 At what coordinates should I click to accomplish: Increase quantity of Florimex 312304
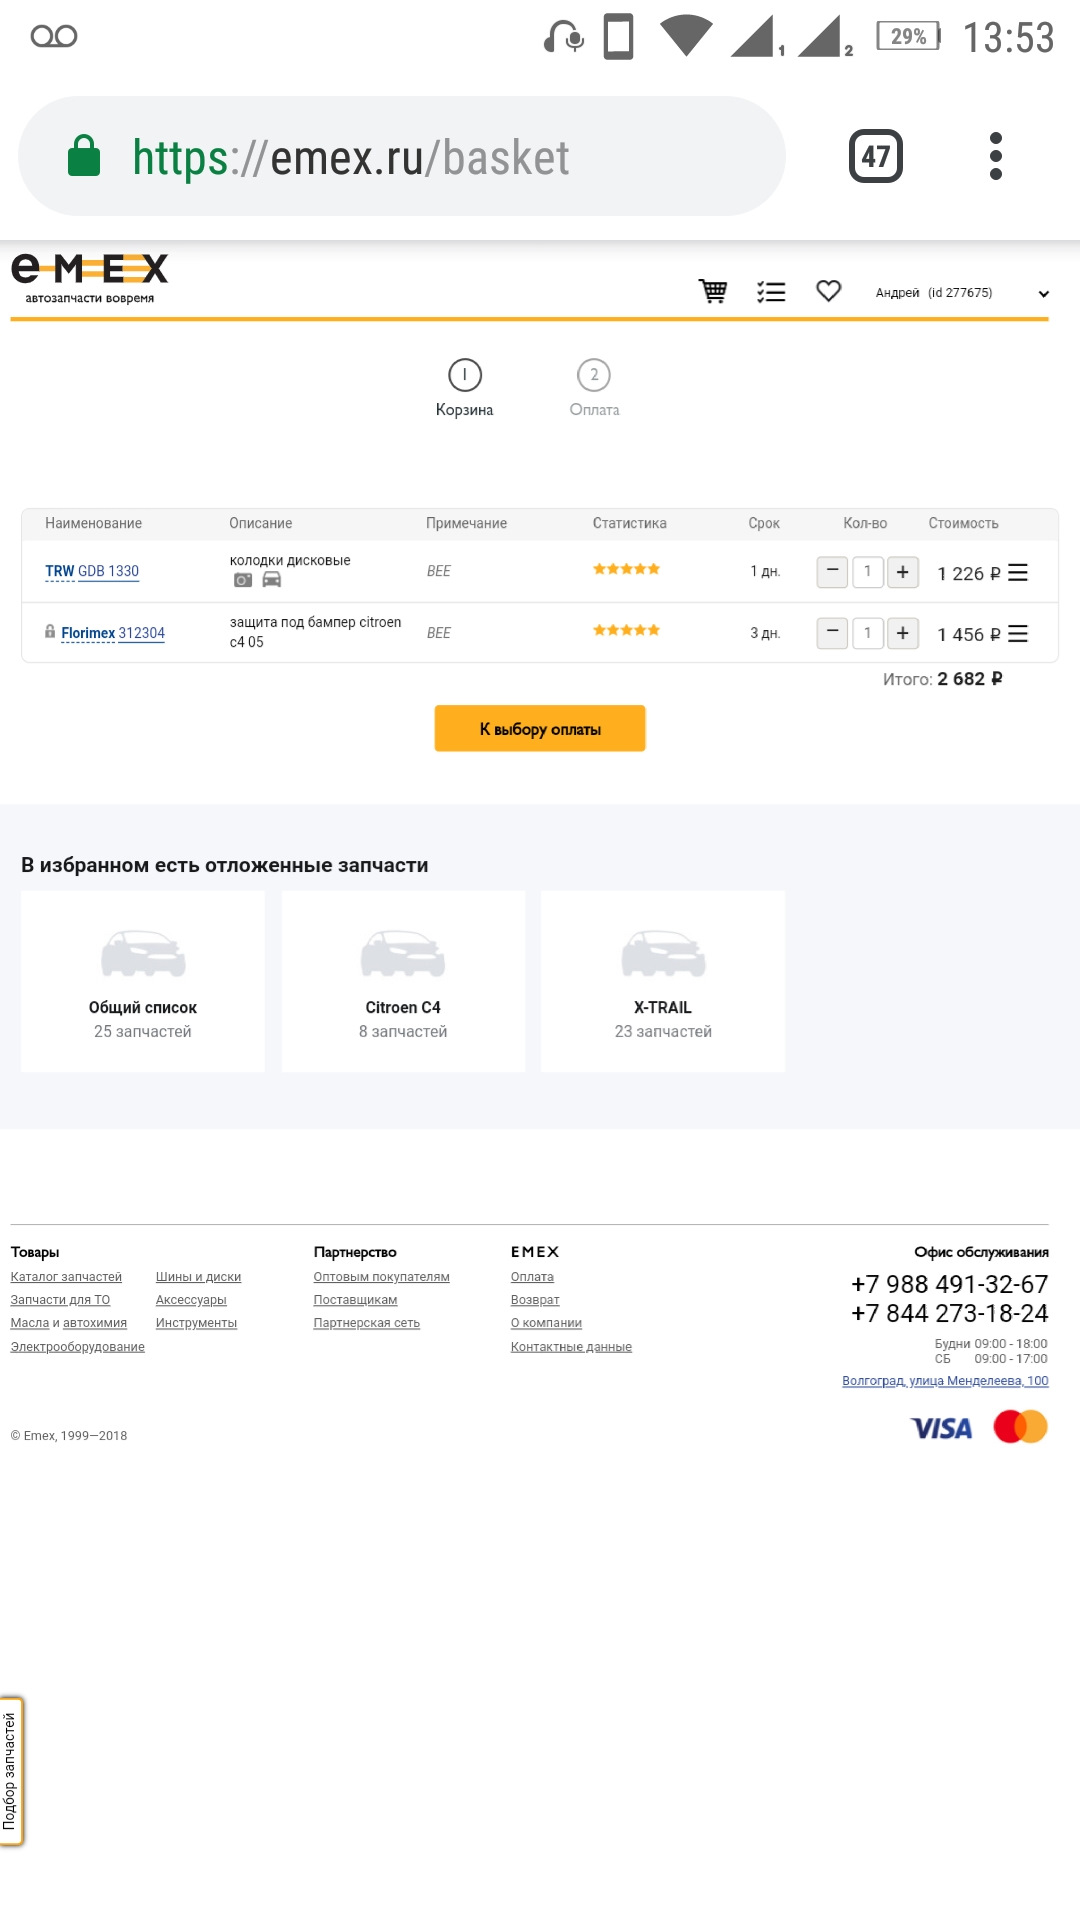click(x=902, y=633)
